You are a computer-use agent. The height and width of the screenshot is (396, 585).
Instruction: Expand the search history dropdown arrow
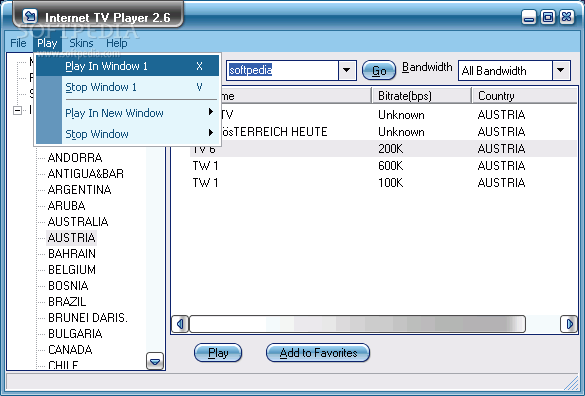347,70
